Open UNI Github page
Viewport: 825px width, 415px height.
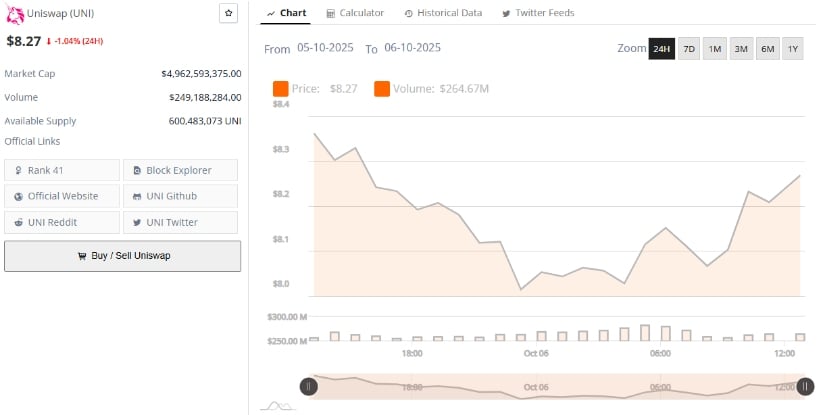180,196
